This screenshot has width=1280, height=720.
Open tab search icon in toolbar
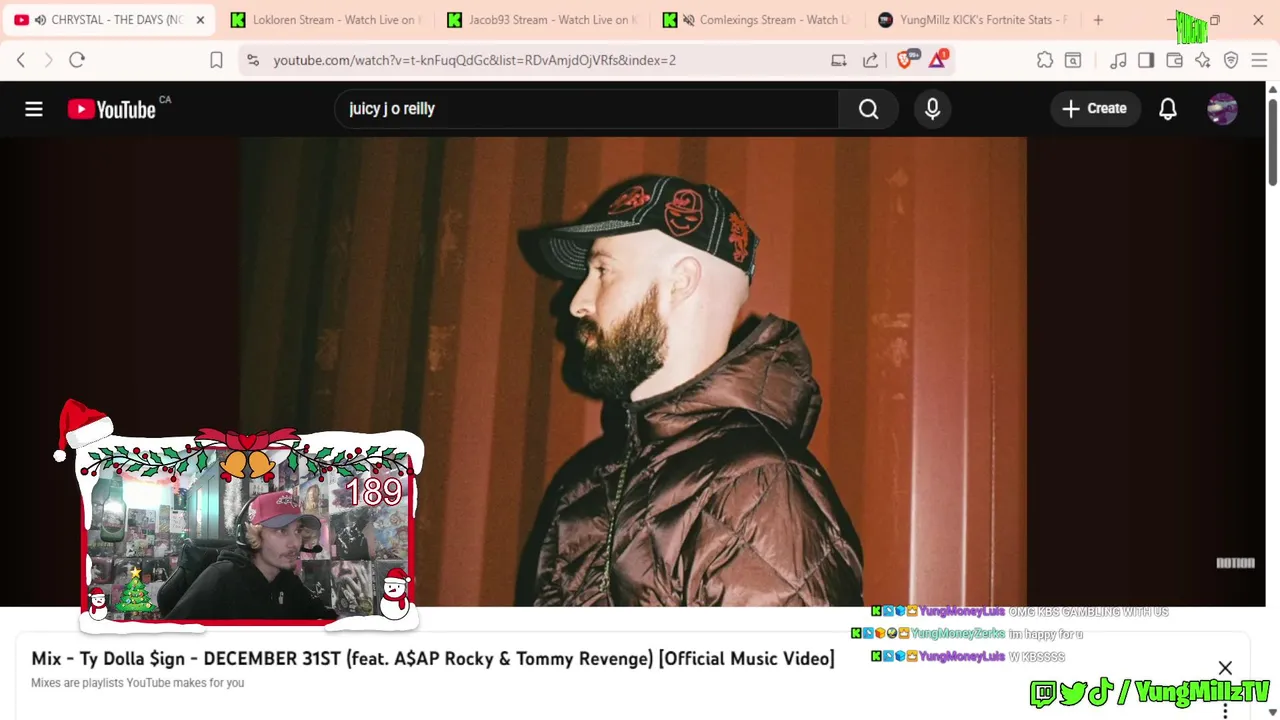tap(1073, 60)
